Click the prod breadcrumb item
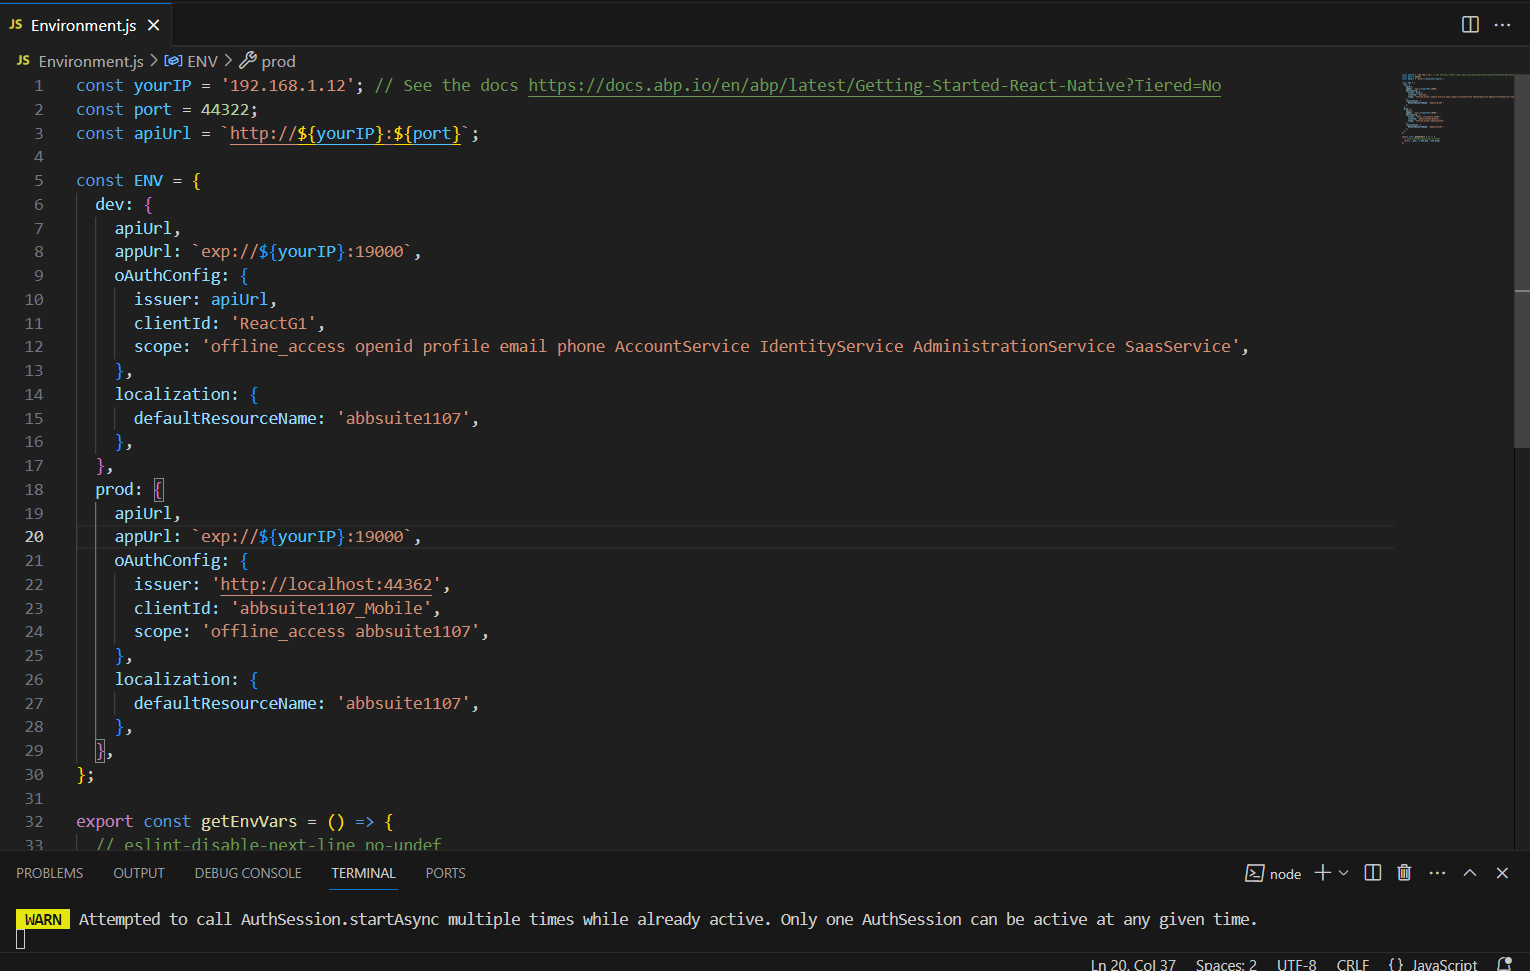Viewport: 1530px width, 971px height. coord(277,61)
